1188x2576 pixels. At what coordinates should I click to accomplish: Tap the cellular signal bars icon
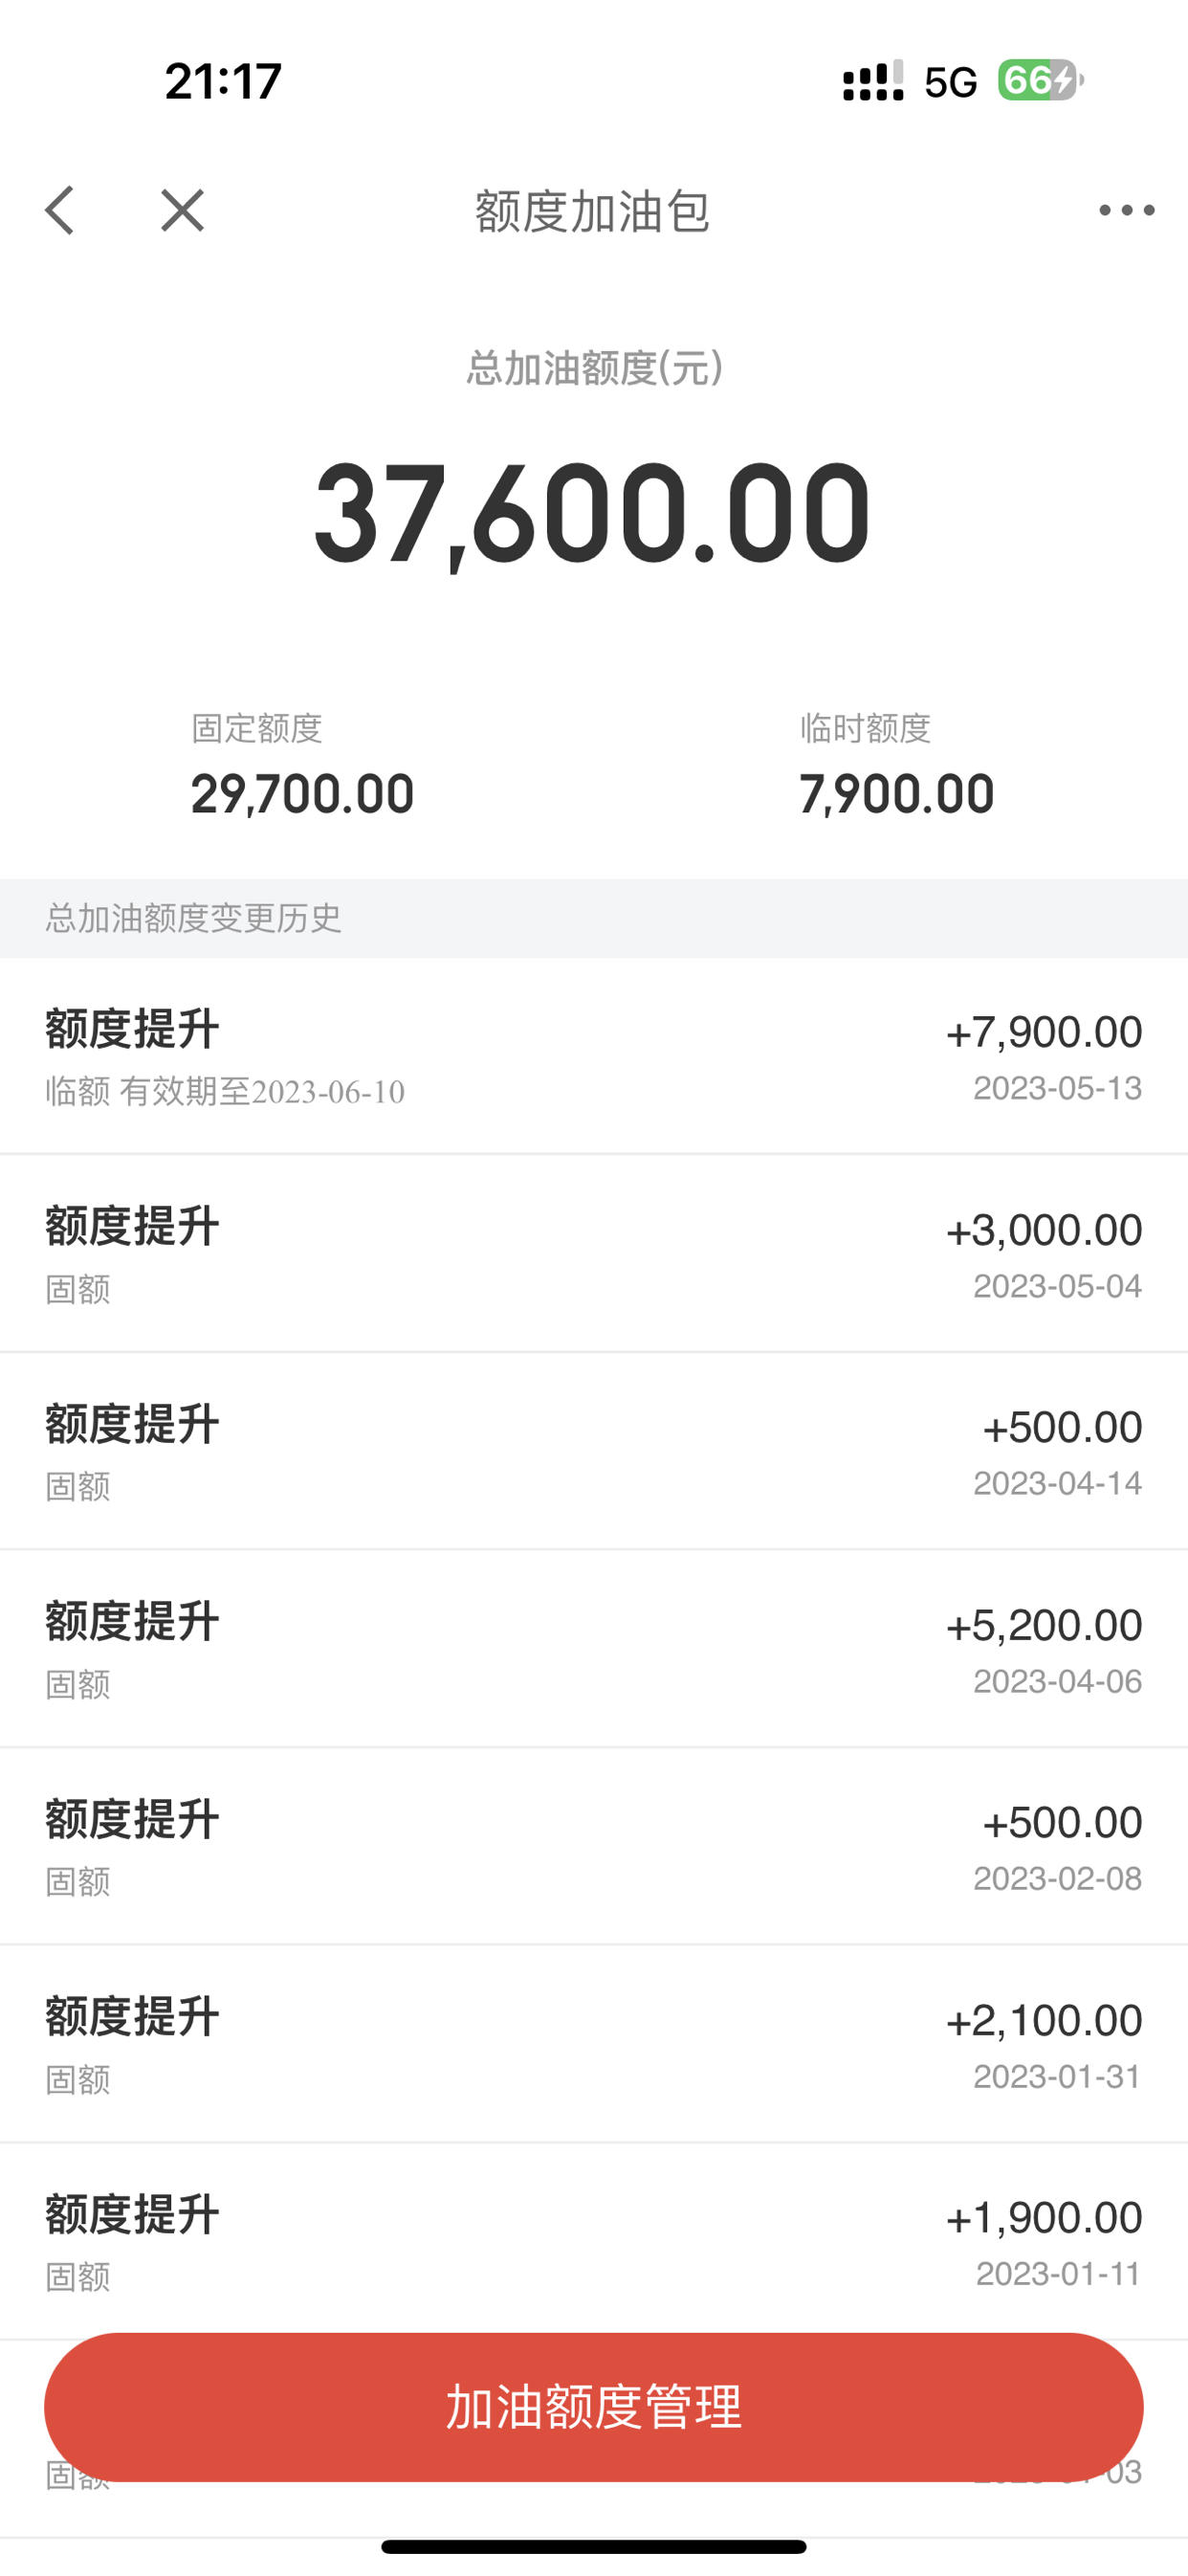click(873, 81)
